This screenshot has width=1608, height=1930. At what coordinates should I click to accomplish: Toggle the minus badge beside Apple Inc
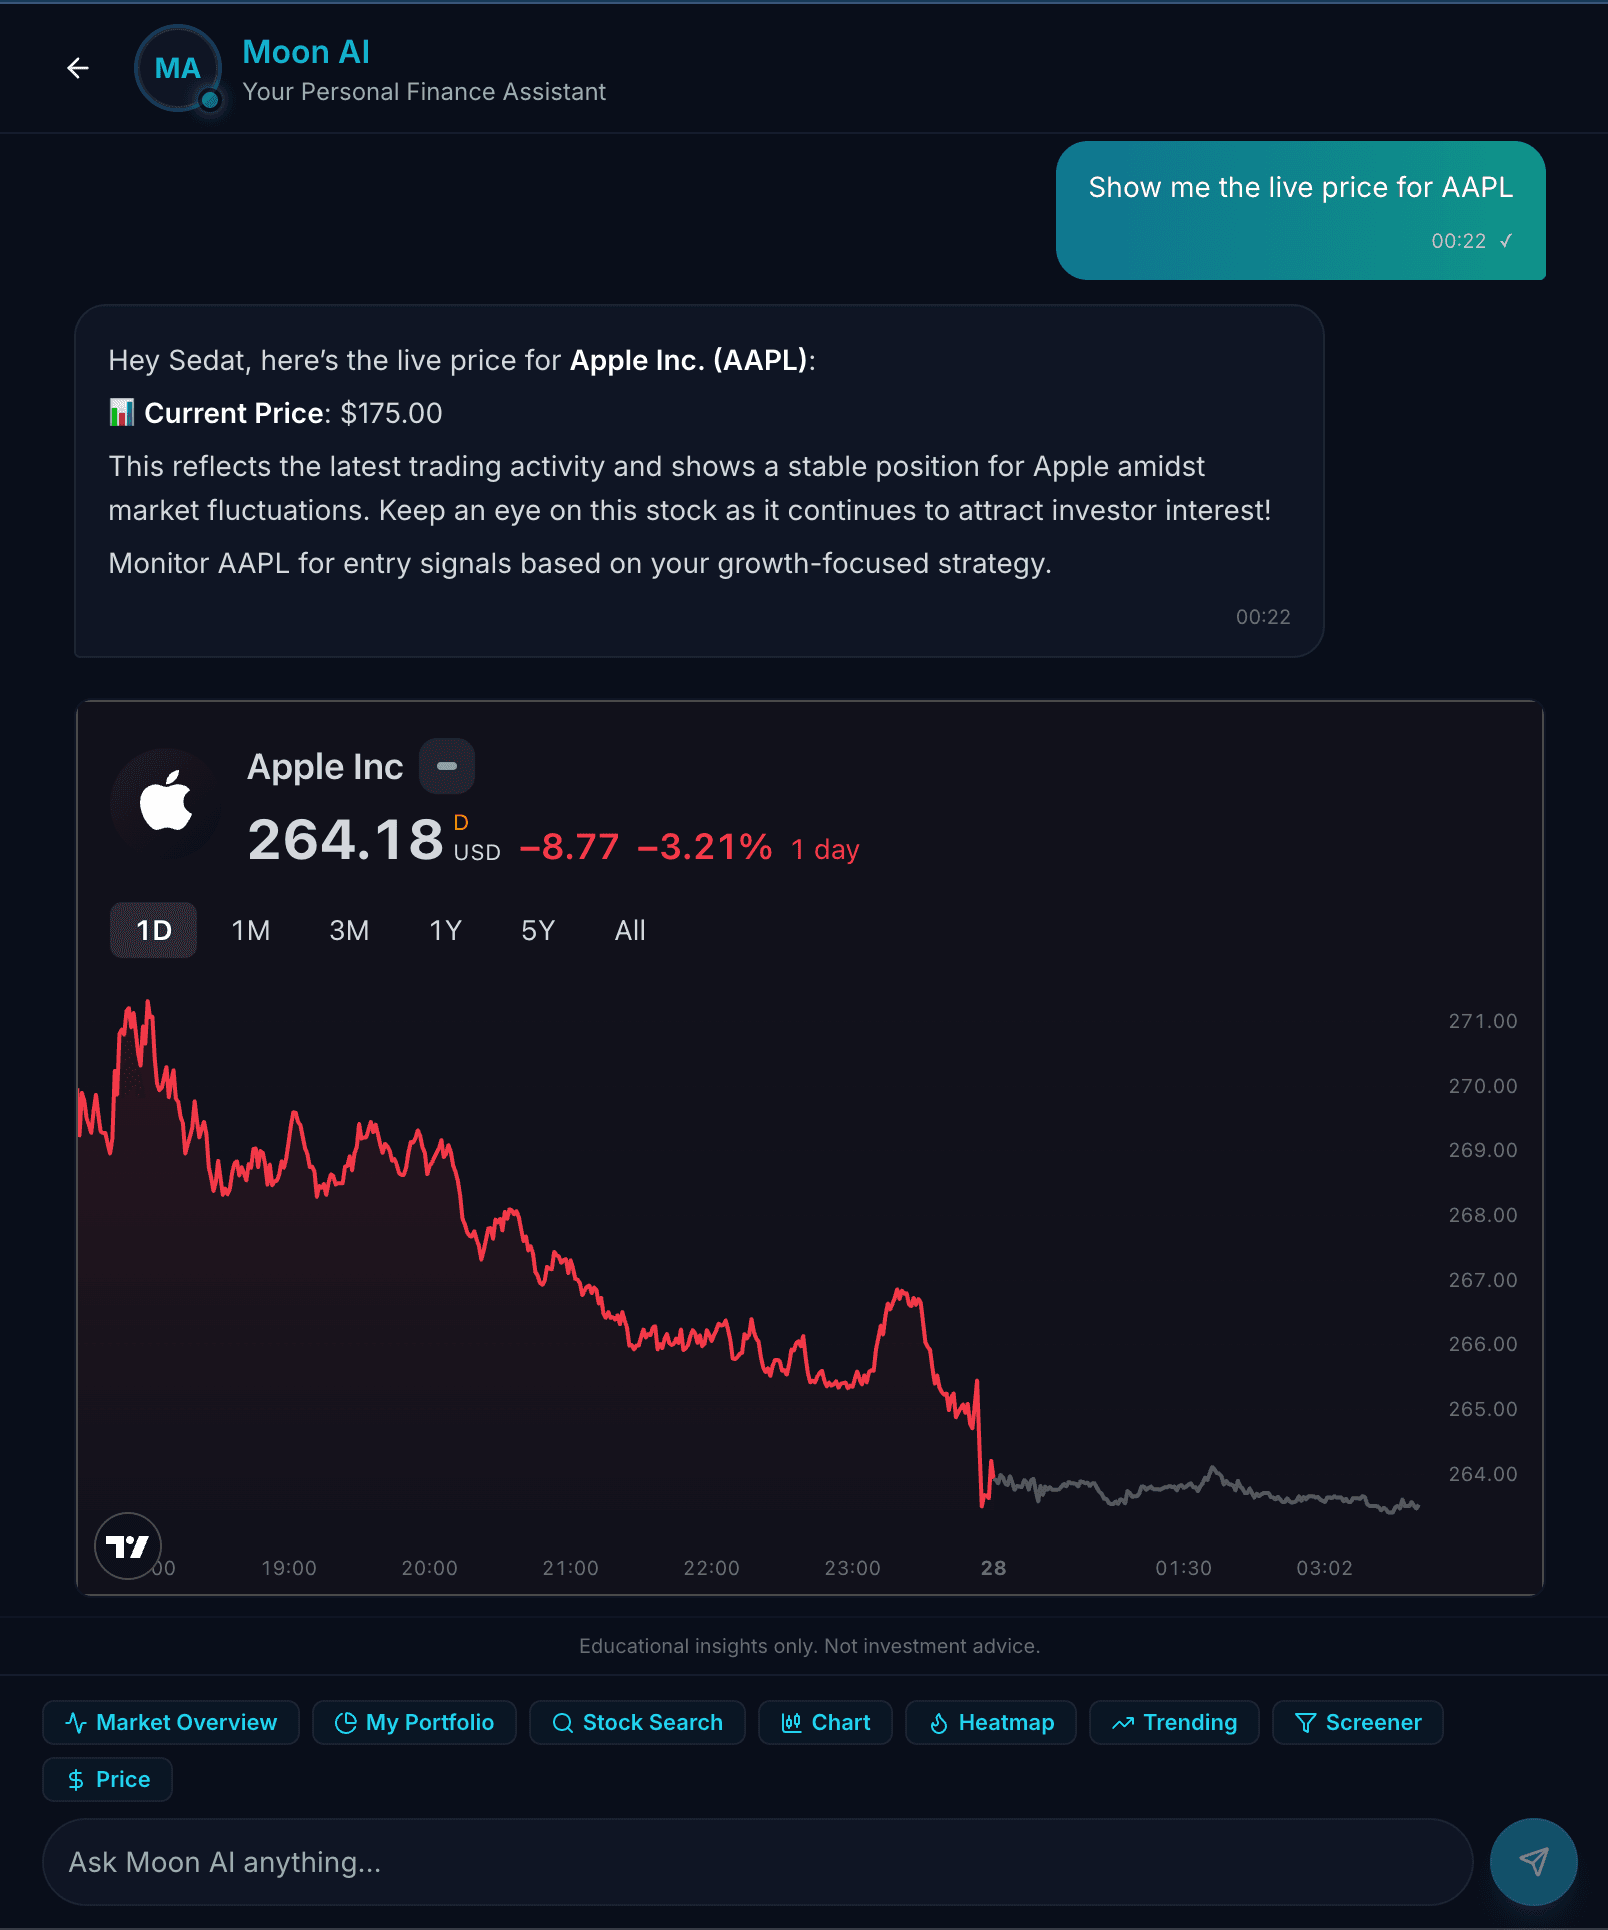[x=446, y=766]
